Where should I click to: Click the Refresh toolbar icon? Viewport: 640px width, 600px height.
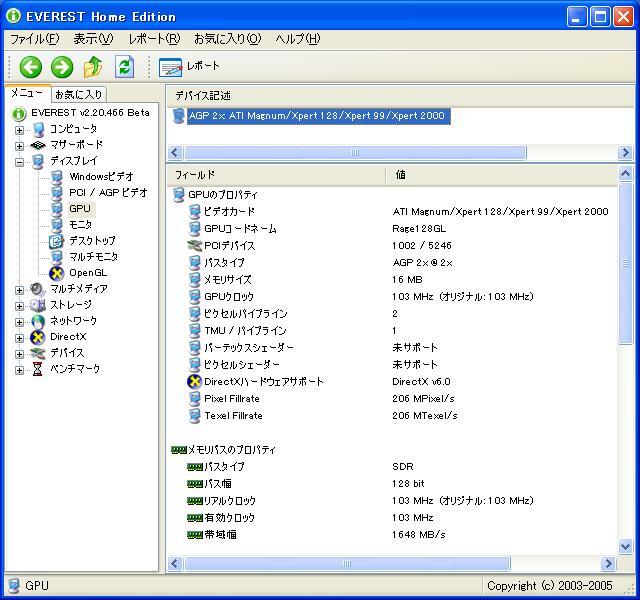click(x=124, y=67)
